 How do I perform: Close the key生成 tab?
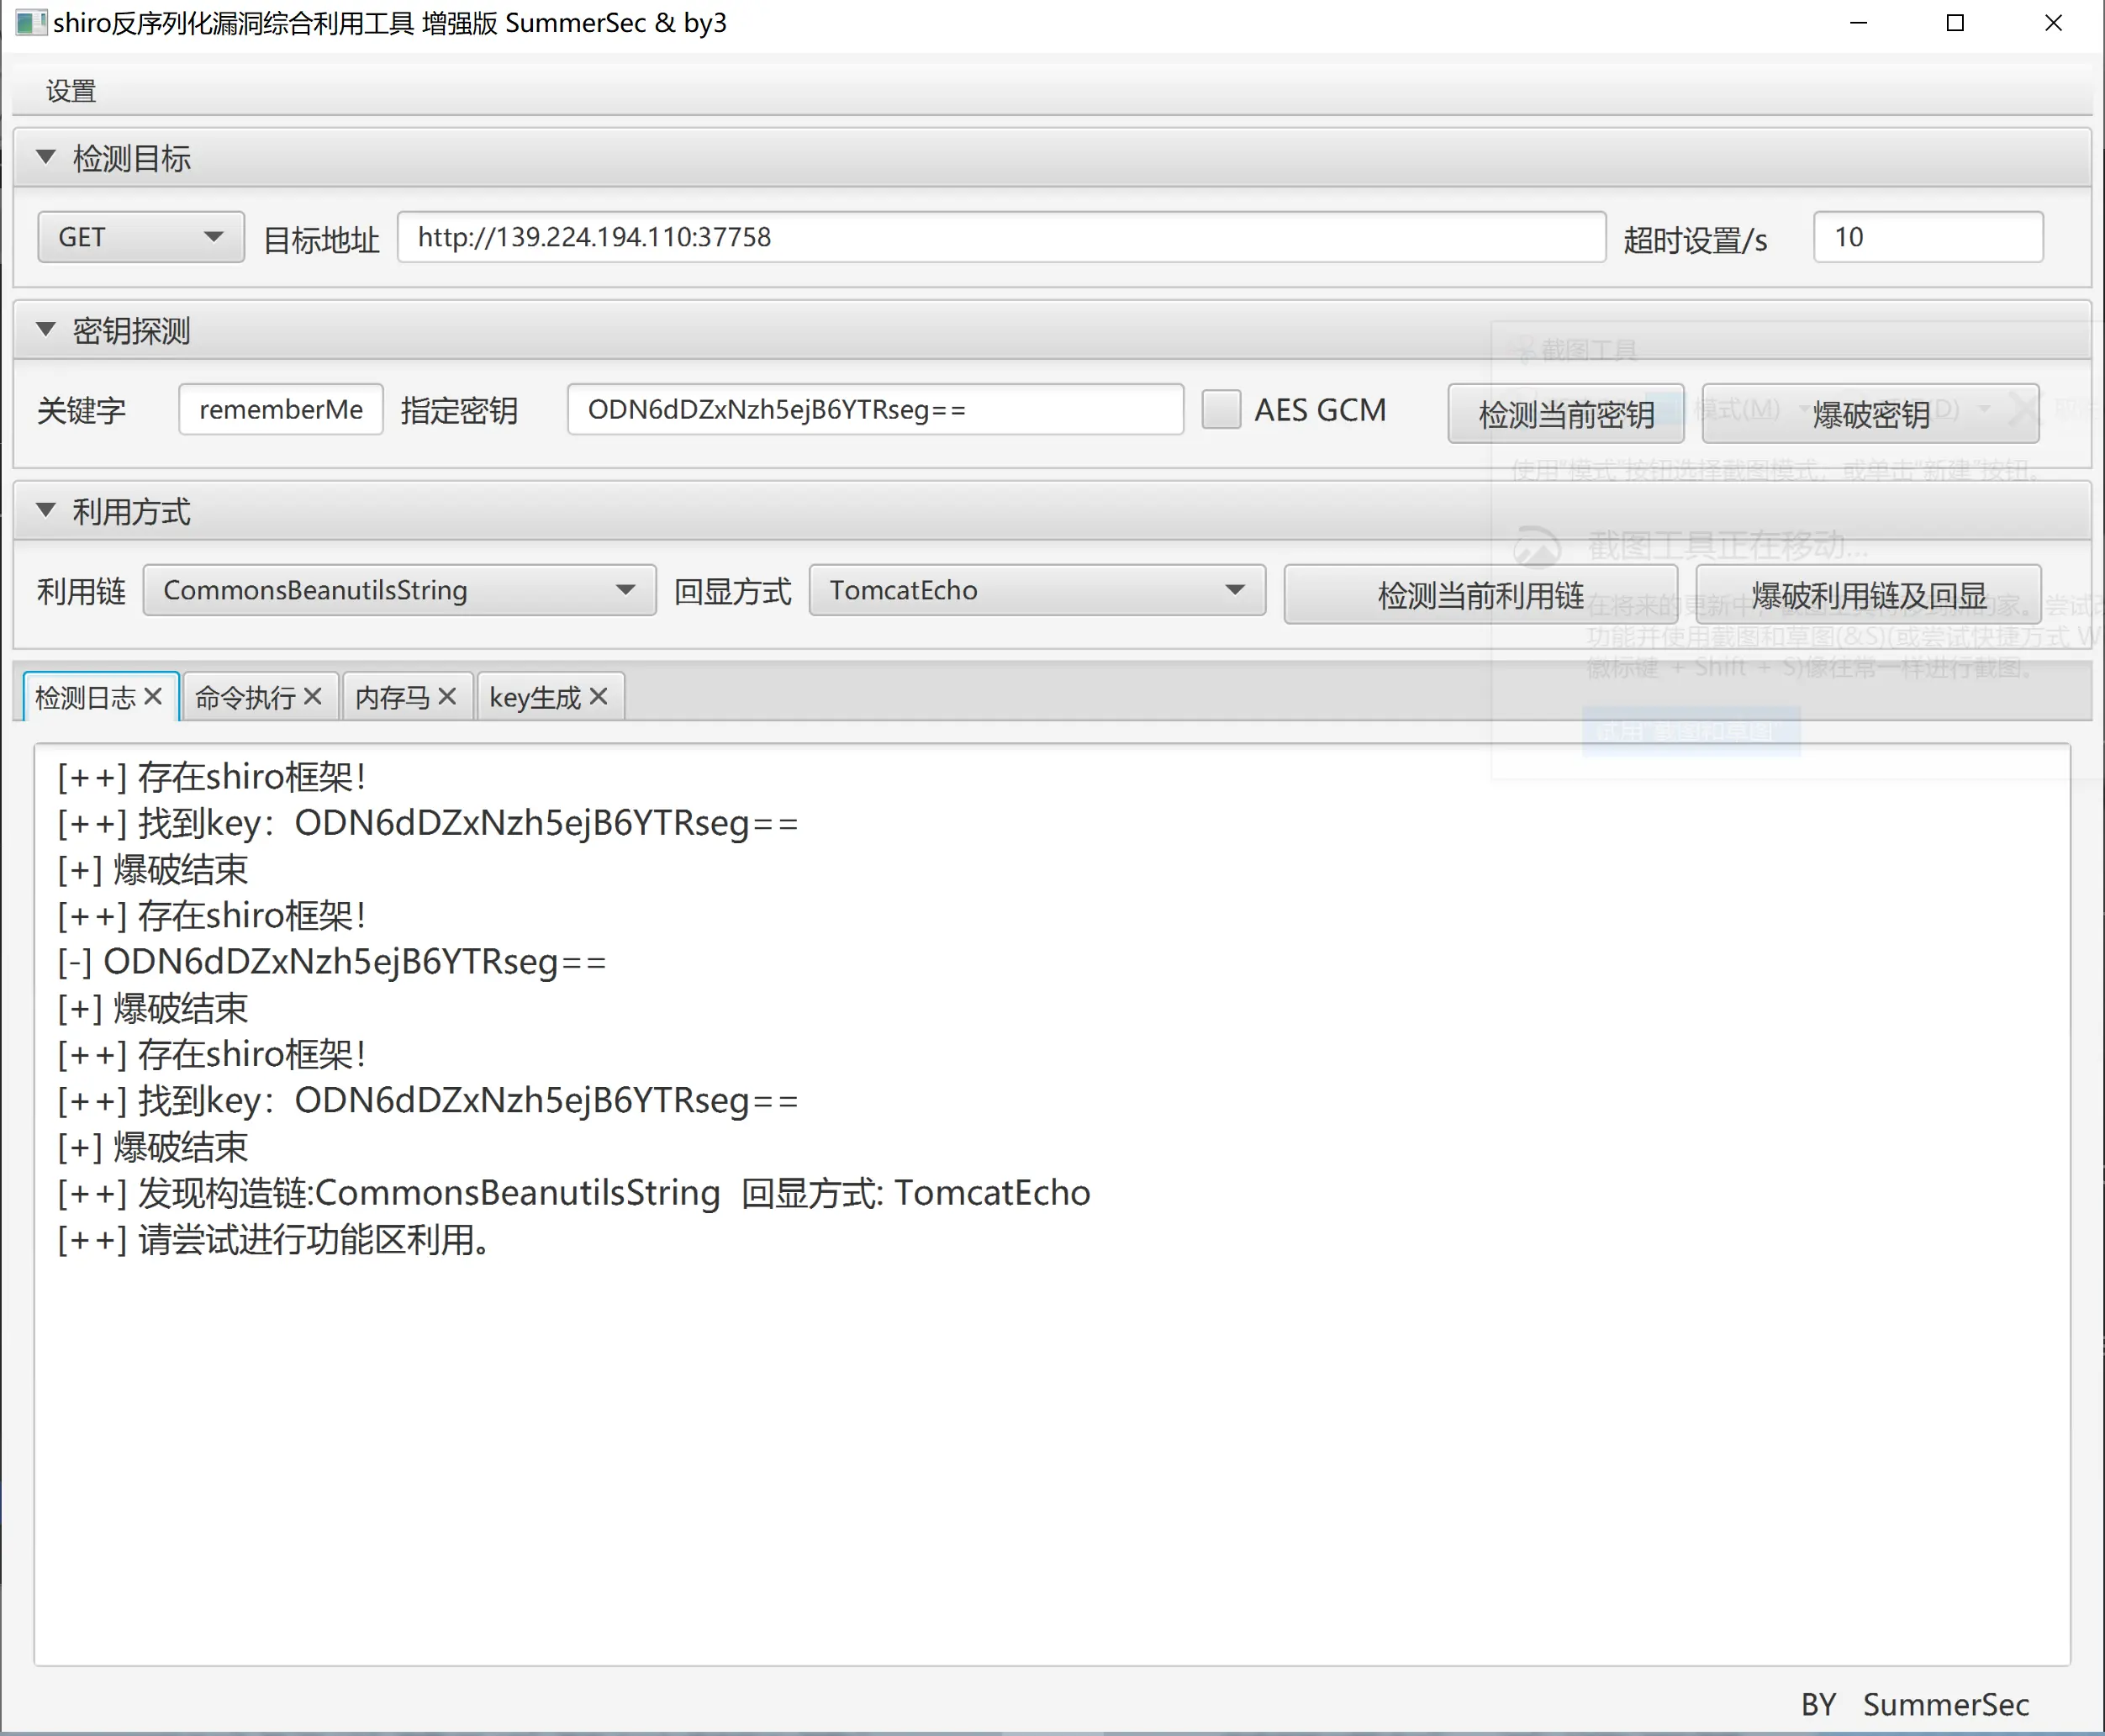(x=598, y=696)
